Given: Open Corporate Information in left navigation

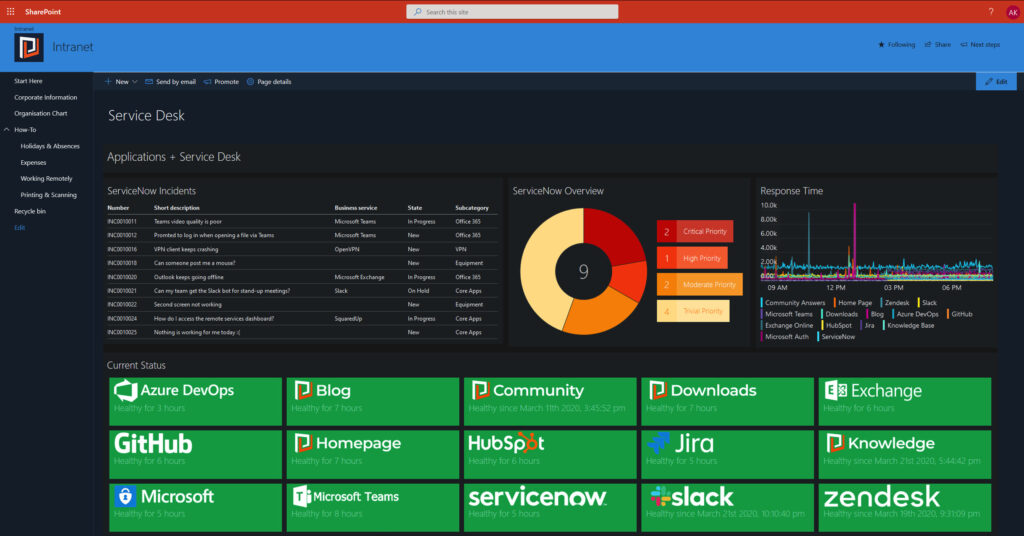Looking at the screenshot, I should [46, 97].
